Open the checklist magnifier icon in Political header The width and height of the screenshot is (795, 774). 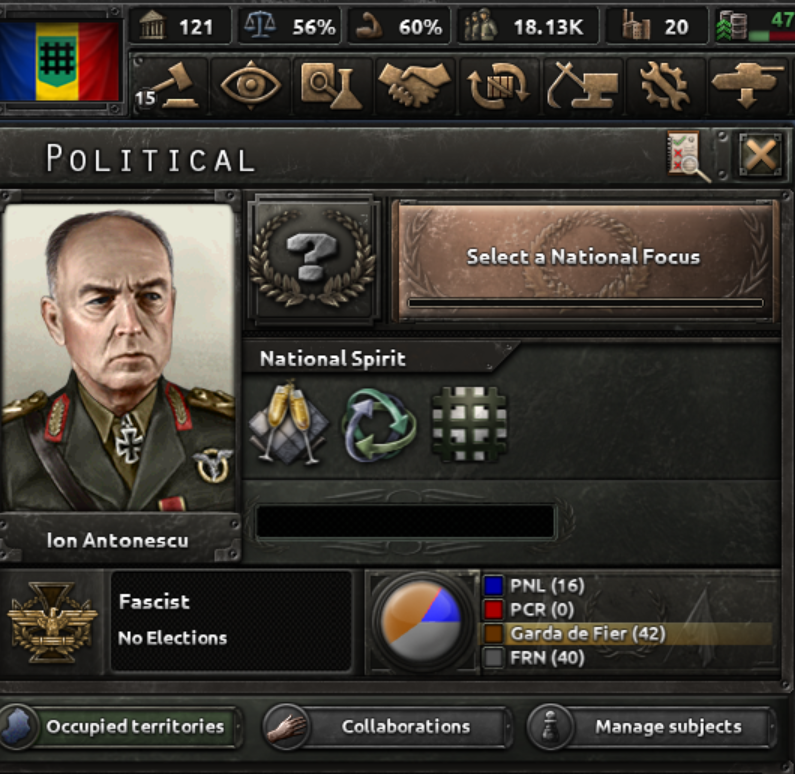[687, 155]
